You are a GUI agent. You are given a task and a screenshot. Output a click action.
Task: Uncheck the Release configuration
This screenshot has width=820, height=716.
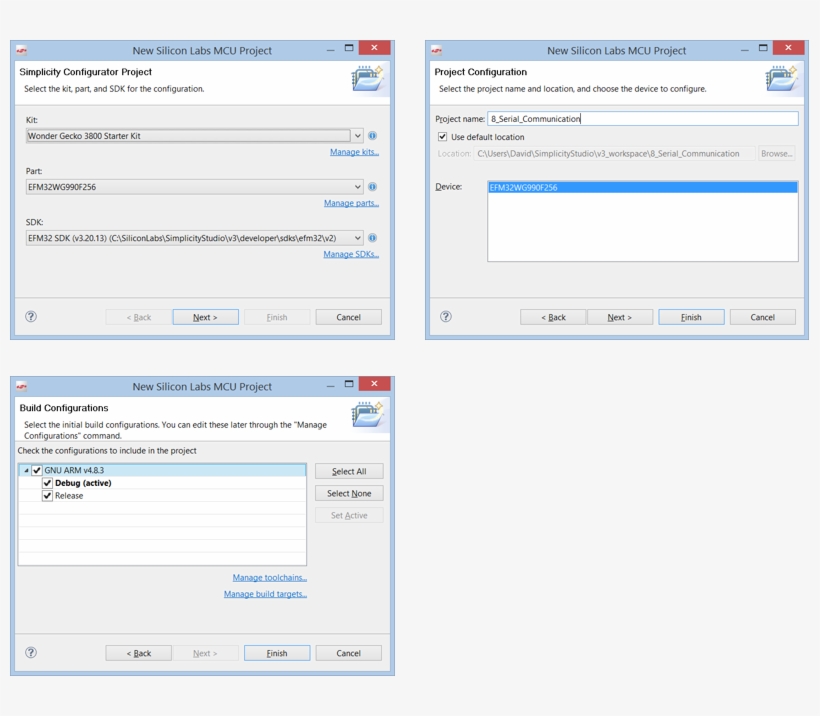(48, 495)
